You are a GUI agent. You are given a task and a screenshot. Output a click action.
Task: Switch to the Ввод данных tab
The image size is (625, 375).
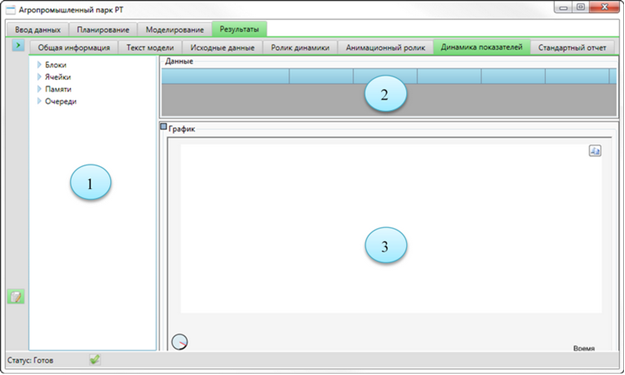coord(38,29)
